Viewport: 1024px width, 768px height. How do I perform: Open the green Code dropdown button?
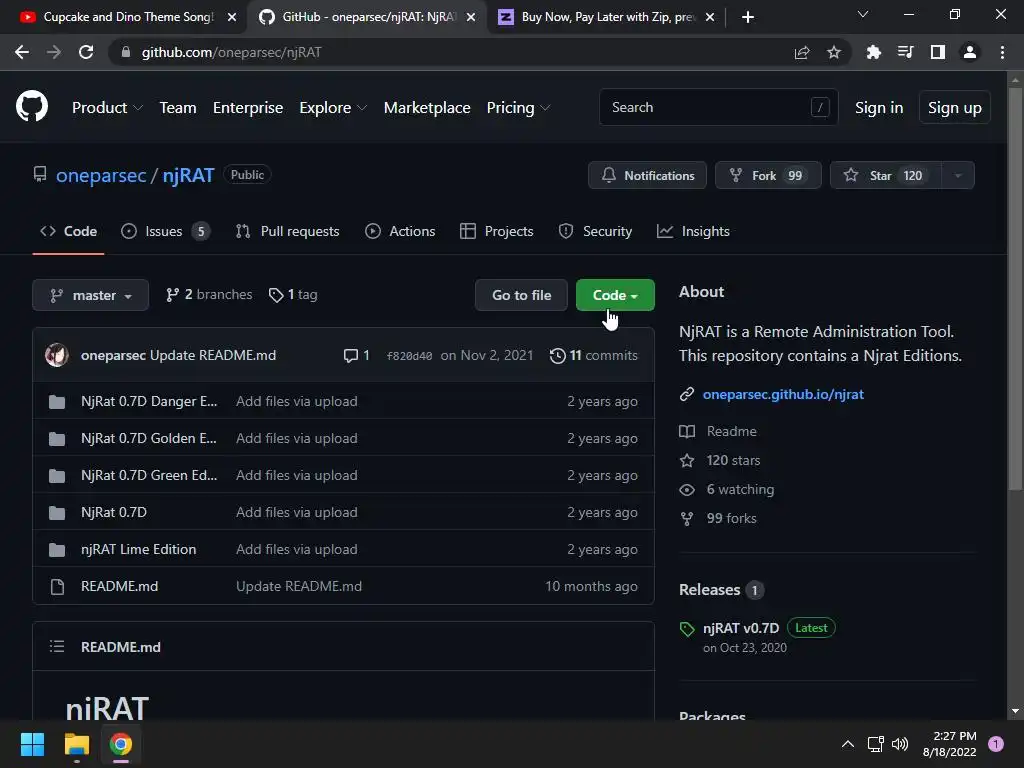tap(615, 295)
